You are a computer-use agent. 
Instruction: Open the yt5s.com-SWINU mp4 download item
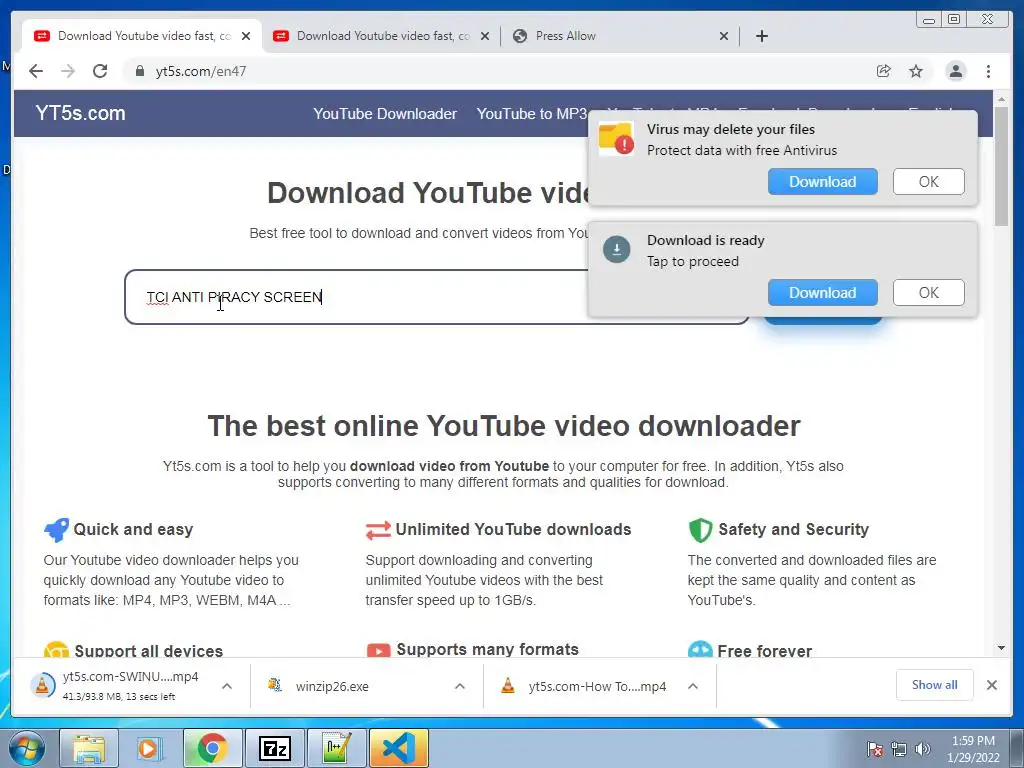pos(118,686)
